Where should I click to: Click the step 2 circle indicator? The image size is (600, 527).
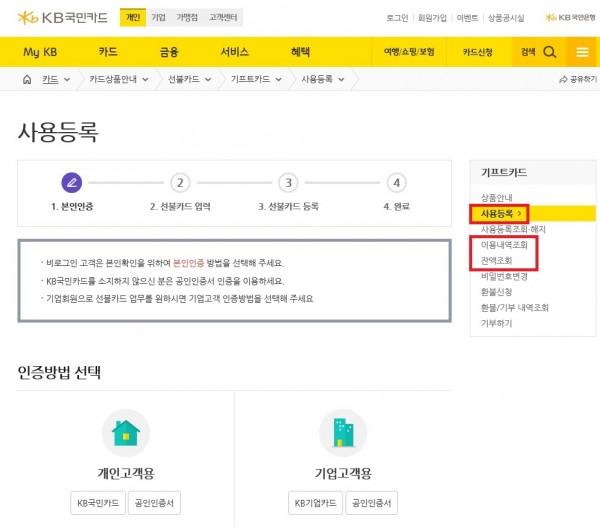click(x=179, y=182)
